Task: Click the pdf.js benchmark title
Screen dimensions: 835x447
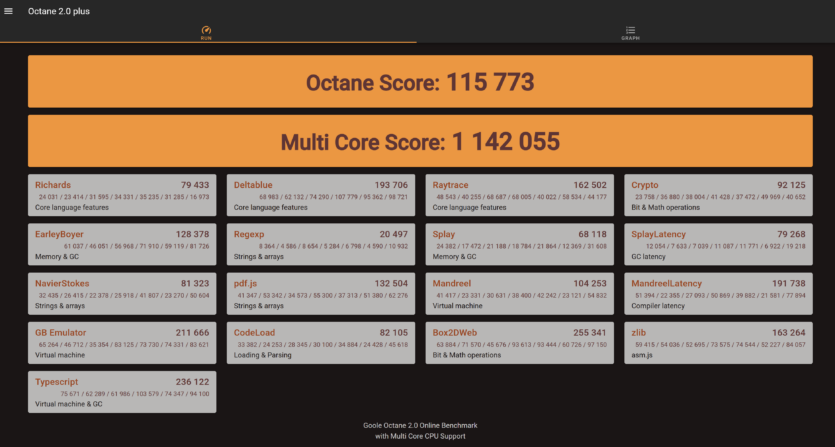Action: coord(245,283)
